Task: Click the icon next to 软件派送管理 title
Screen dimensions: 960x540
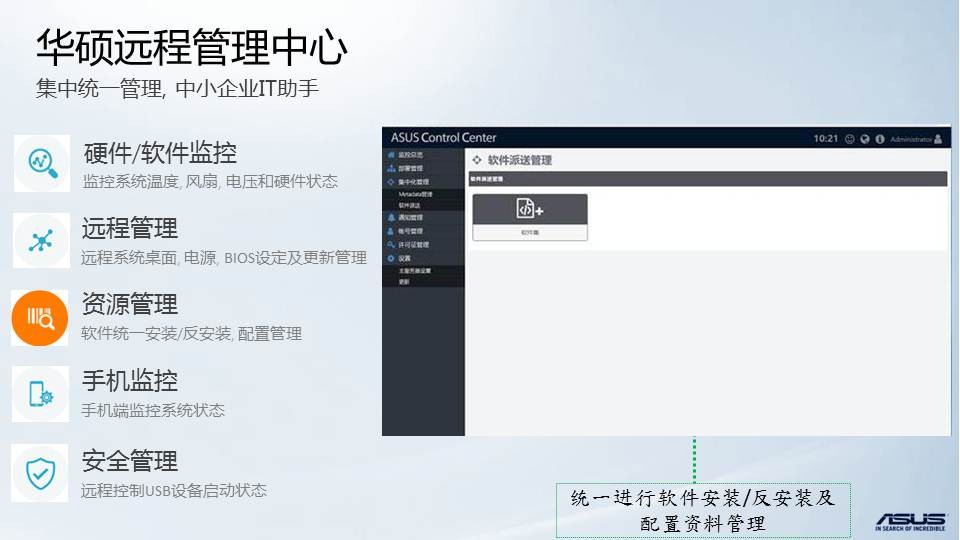Action: [x=477, y=160]
